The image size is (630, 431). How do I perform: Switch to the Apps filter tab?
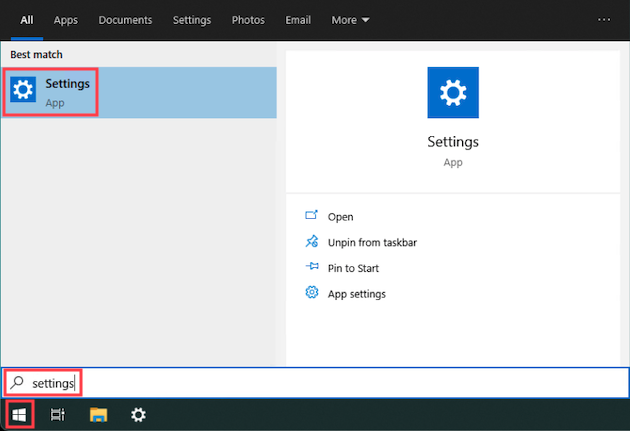[x=65, y=20]
